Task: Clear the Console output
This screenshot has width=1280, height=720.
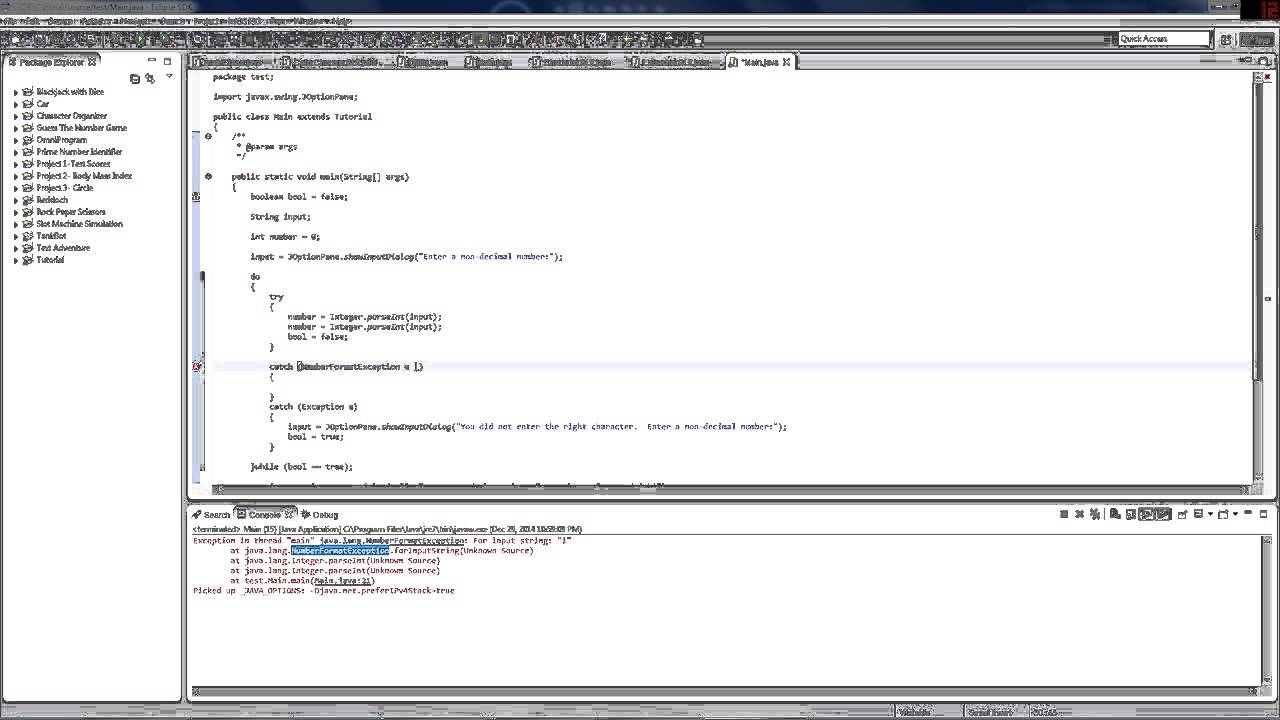Action: [x=1115, y=514]
